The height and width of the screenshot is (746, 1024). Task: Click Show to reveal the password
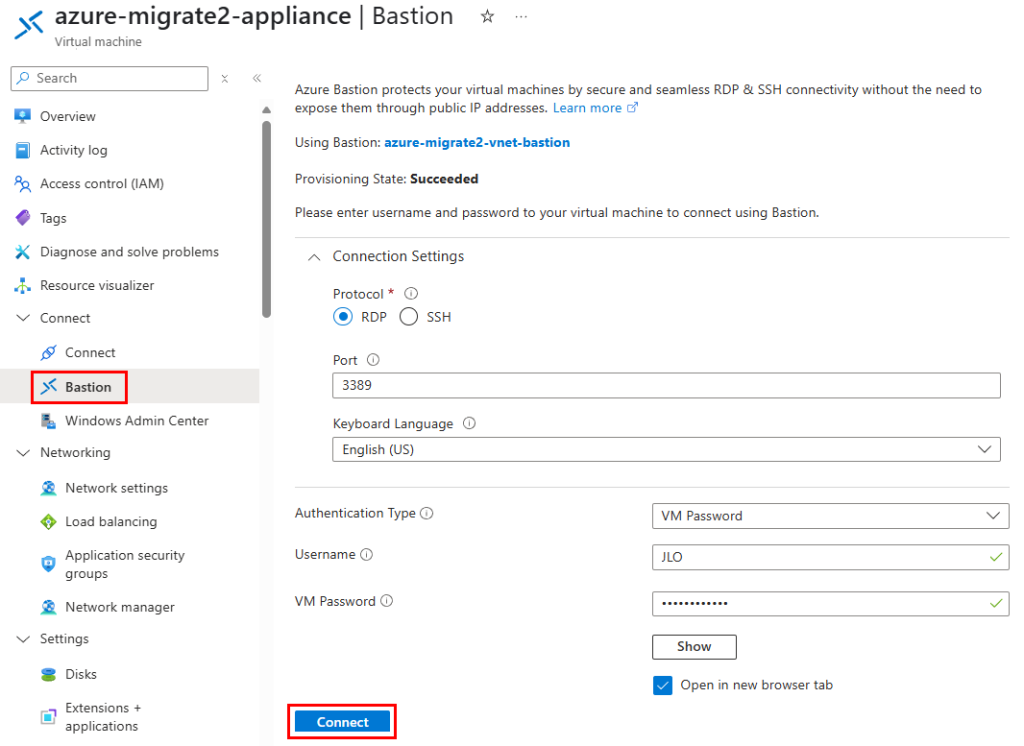coord(694,647)
